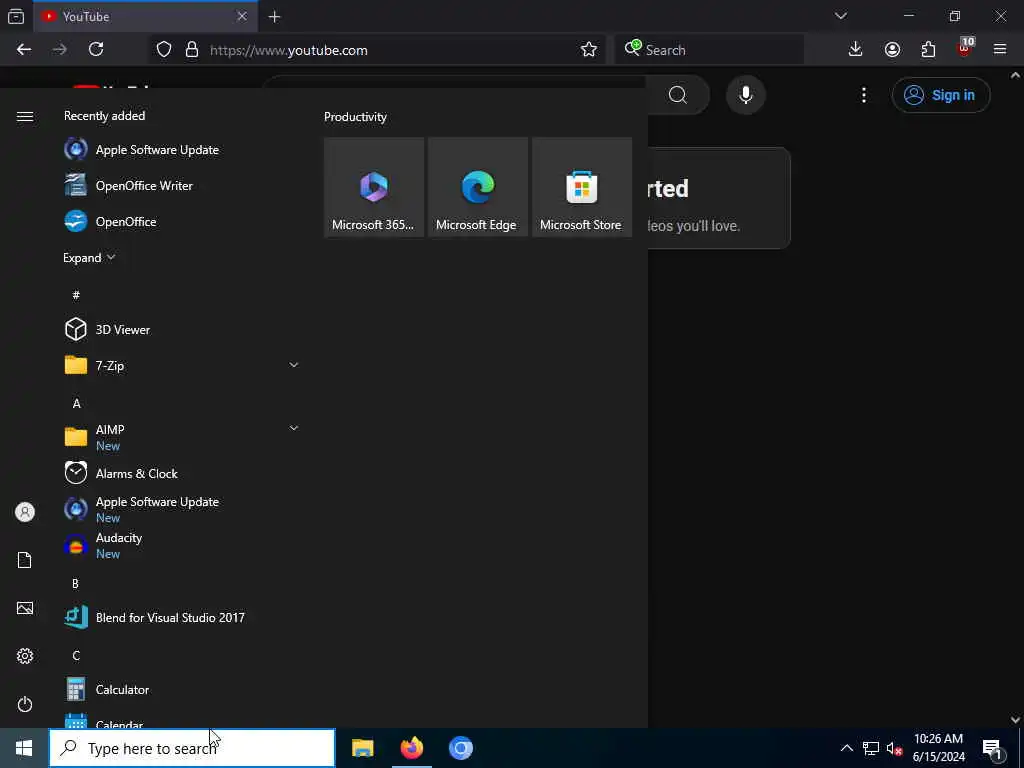Close the YouTube tab
The height and width of the screenshot is (768, 1024).
242,16
